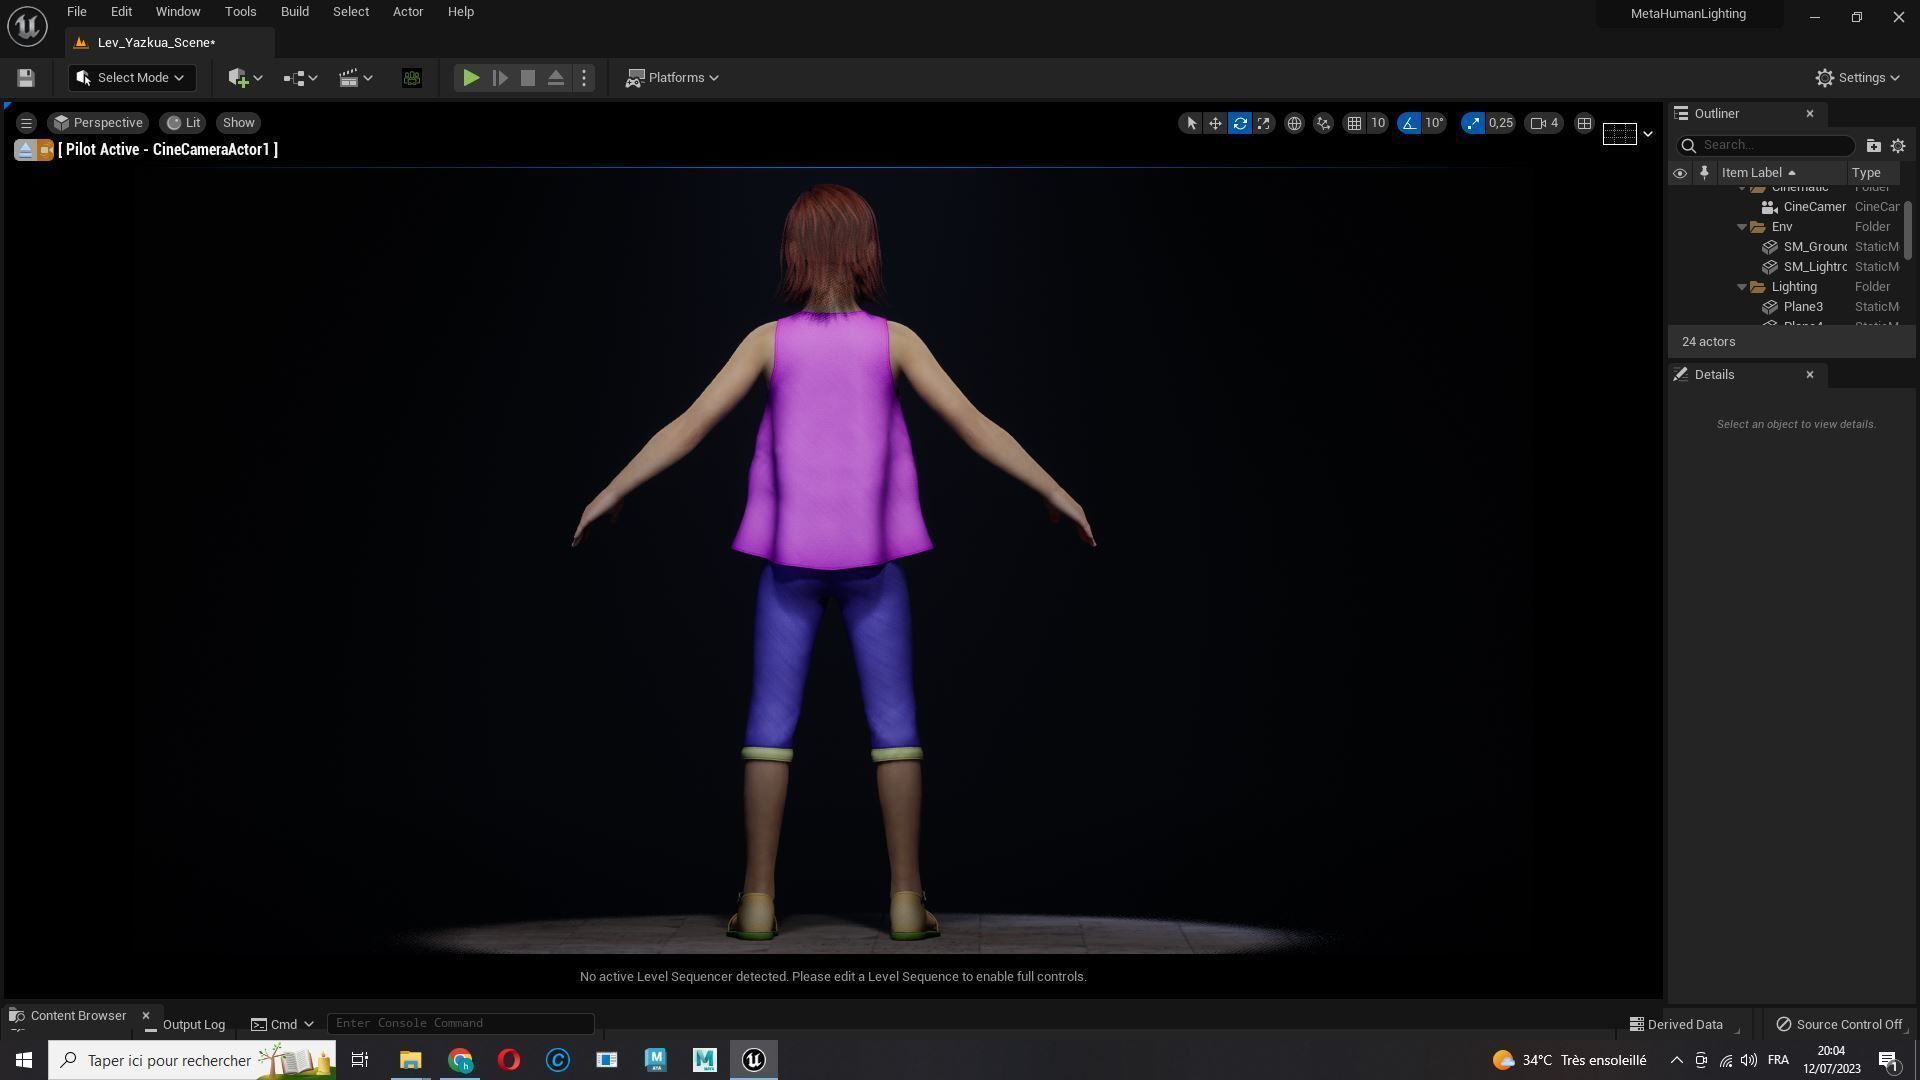Collapse the Env folder in Outliner

[x=1742, y=227]
